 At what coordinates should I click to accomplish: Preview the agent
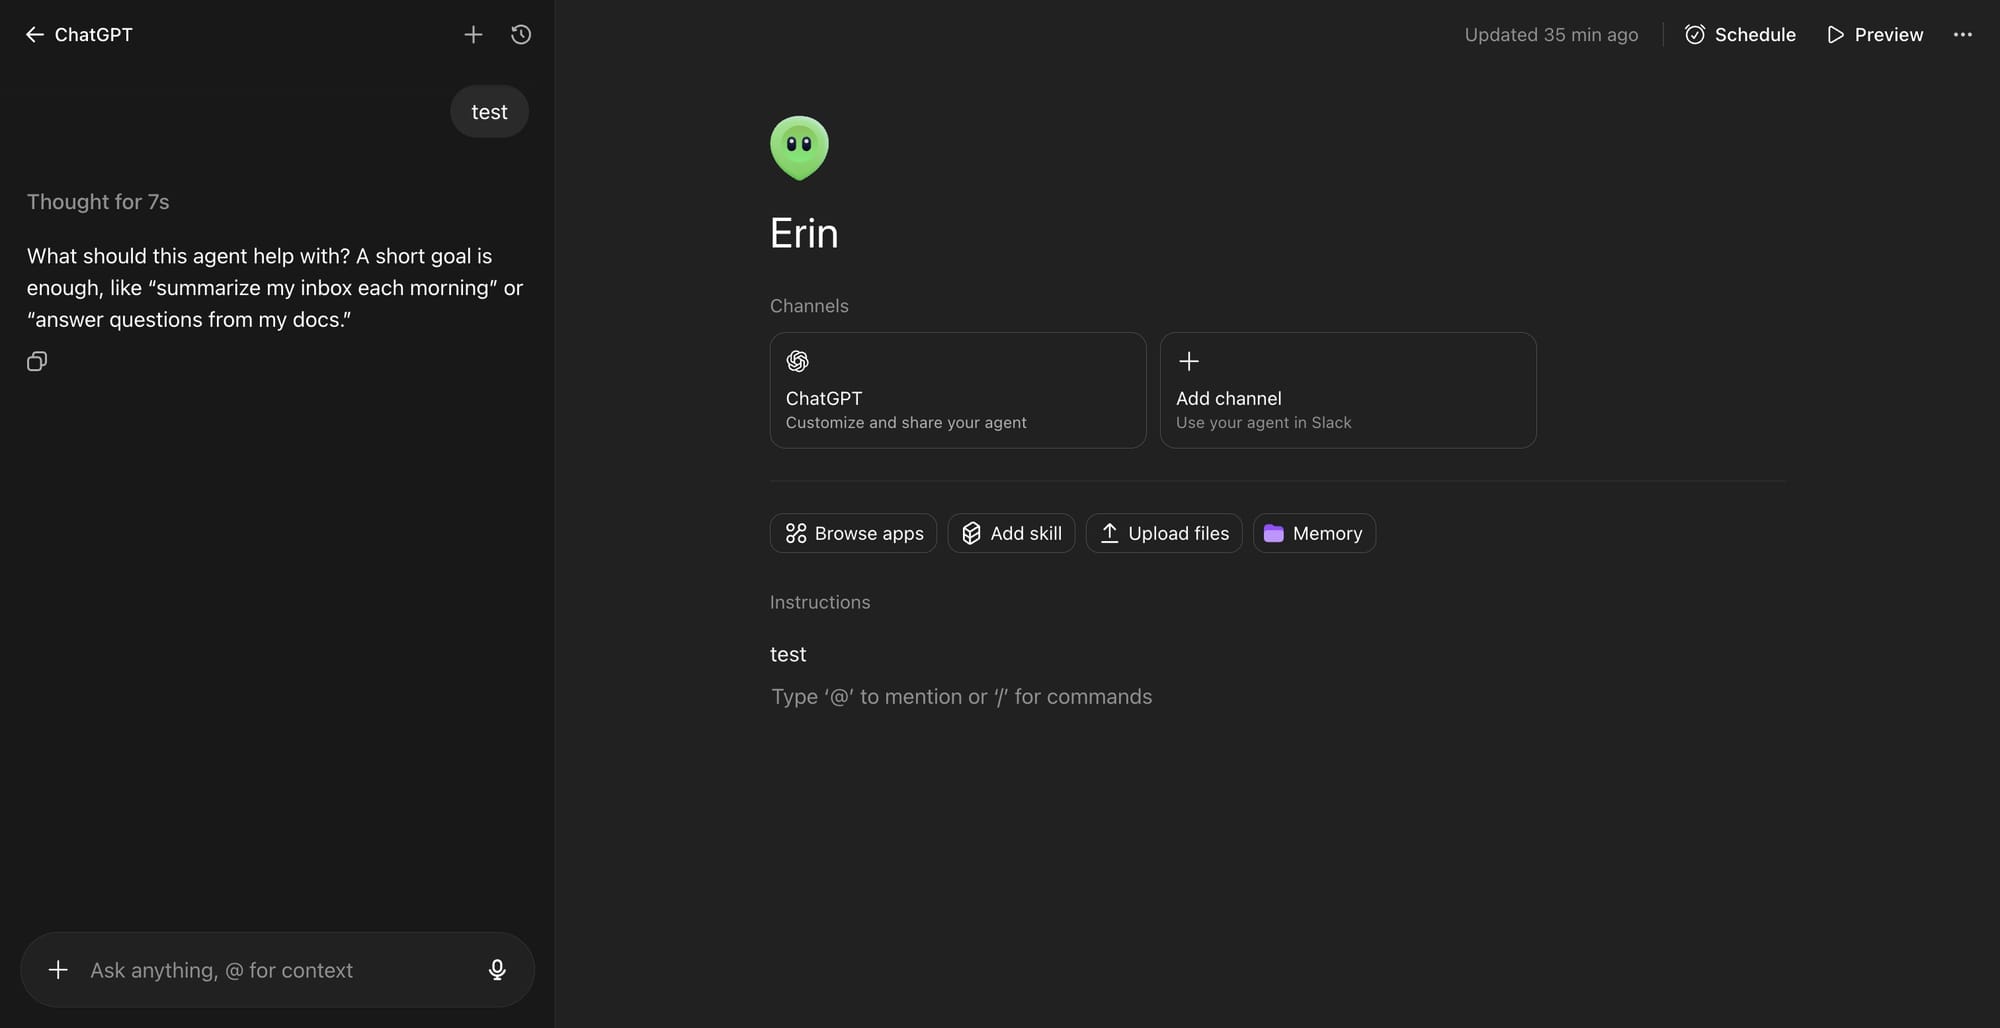[1875, 35]
